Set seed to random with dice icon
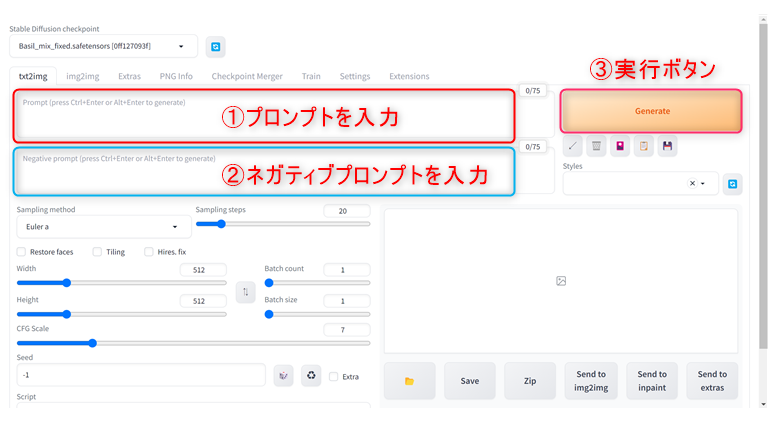 (284, 375)
